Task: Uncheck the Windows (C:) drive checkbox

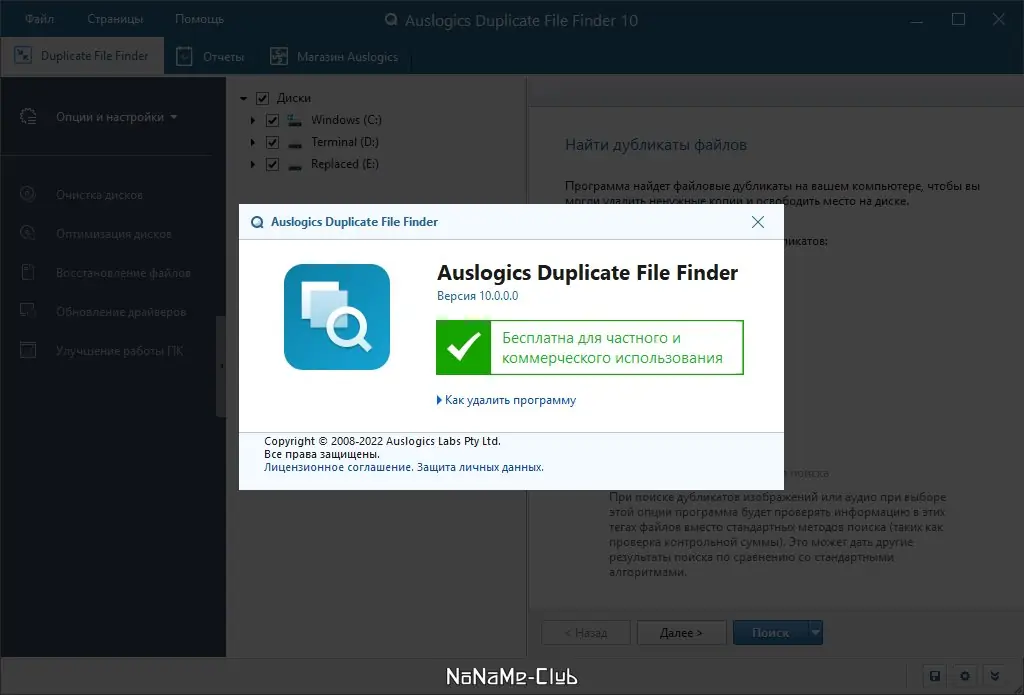Action: click(272, 120)
